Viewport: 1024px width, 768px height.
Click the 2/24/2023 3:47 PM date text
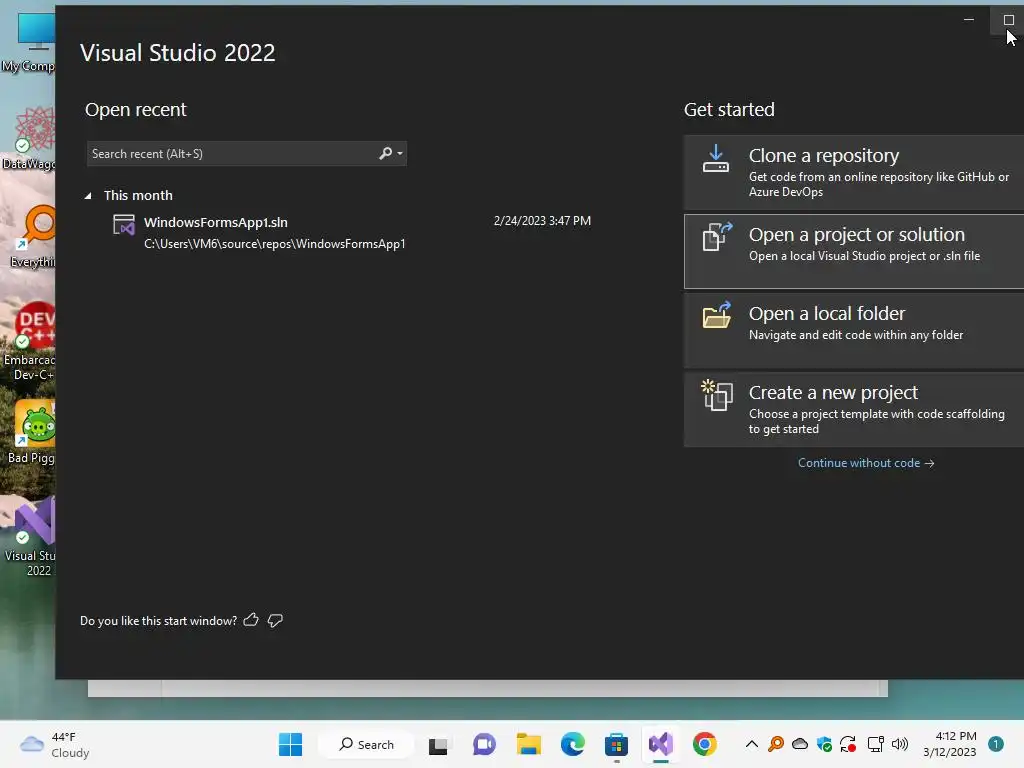(x=542, y=221)
